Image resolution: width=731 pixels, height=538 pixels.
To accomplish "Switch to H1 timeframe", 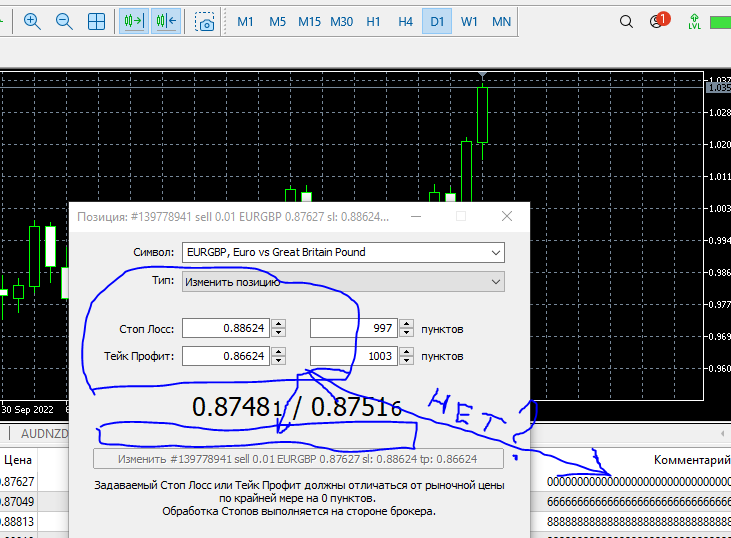I will [373, 21].
